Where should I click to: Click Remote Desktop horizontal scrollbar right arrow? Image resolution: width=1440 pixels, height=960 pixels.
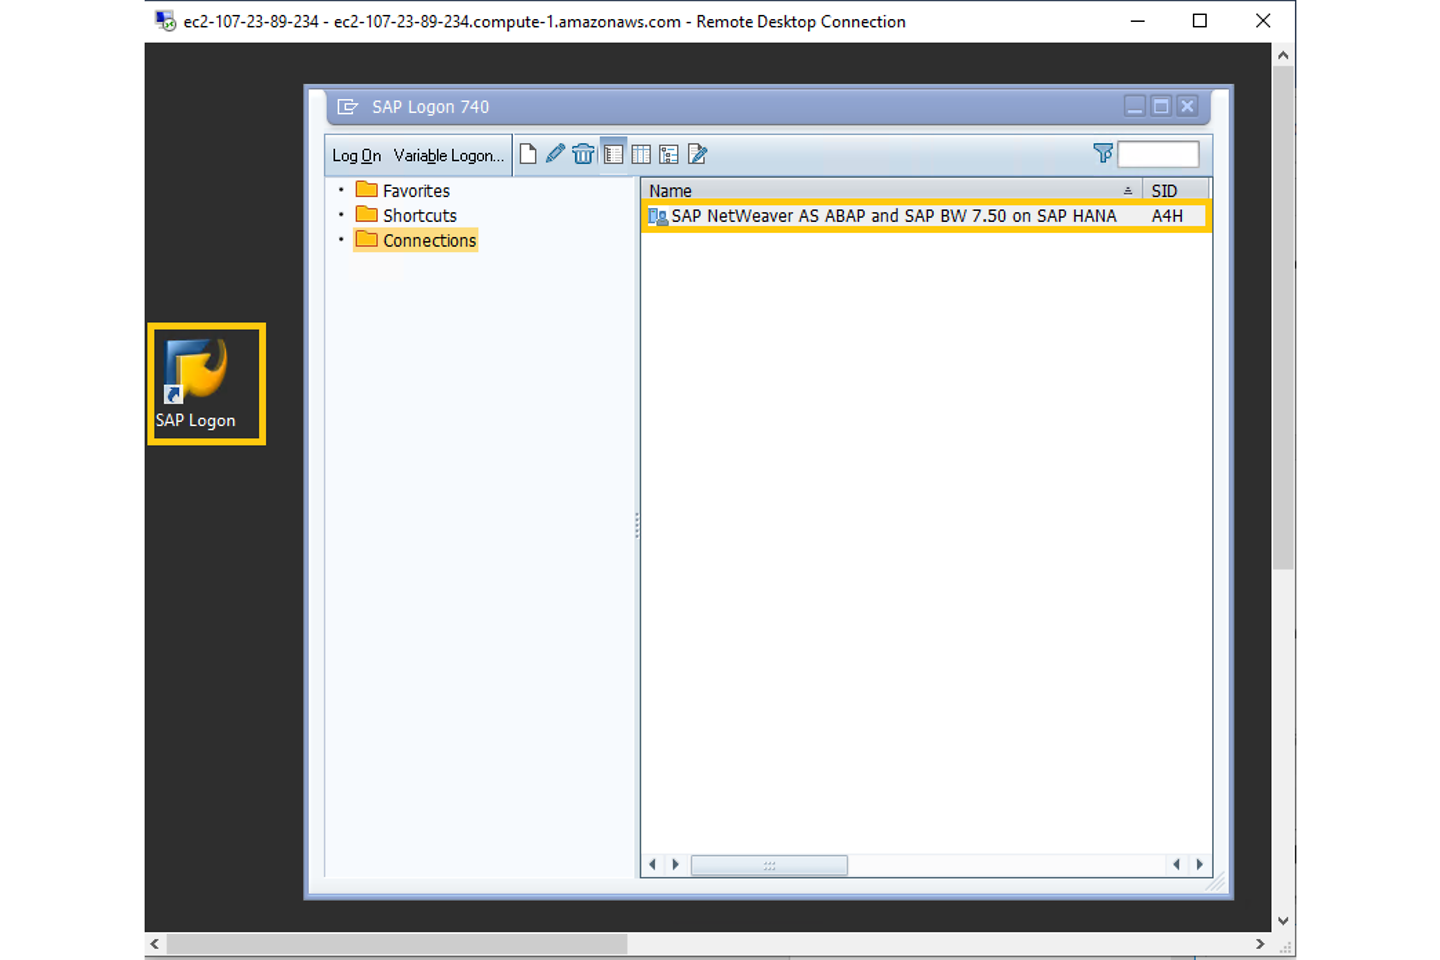[x=1260, y=944]
